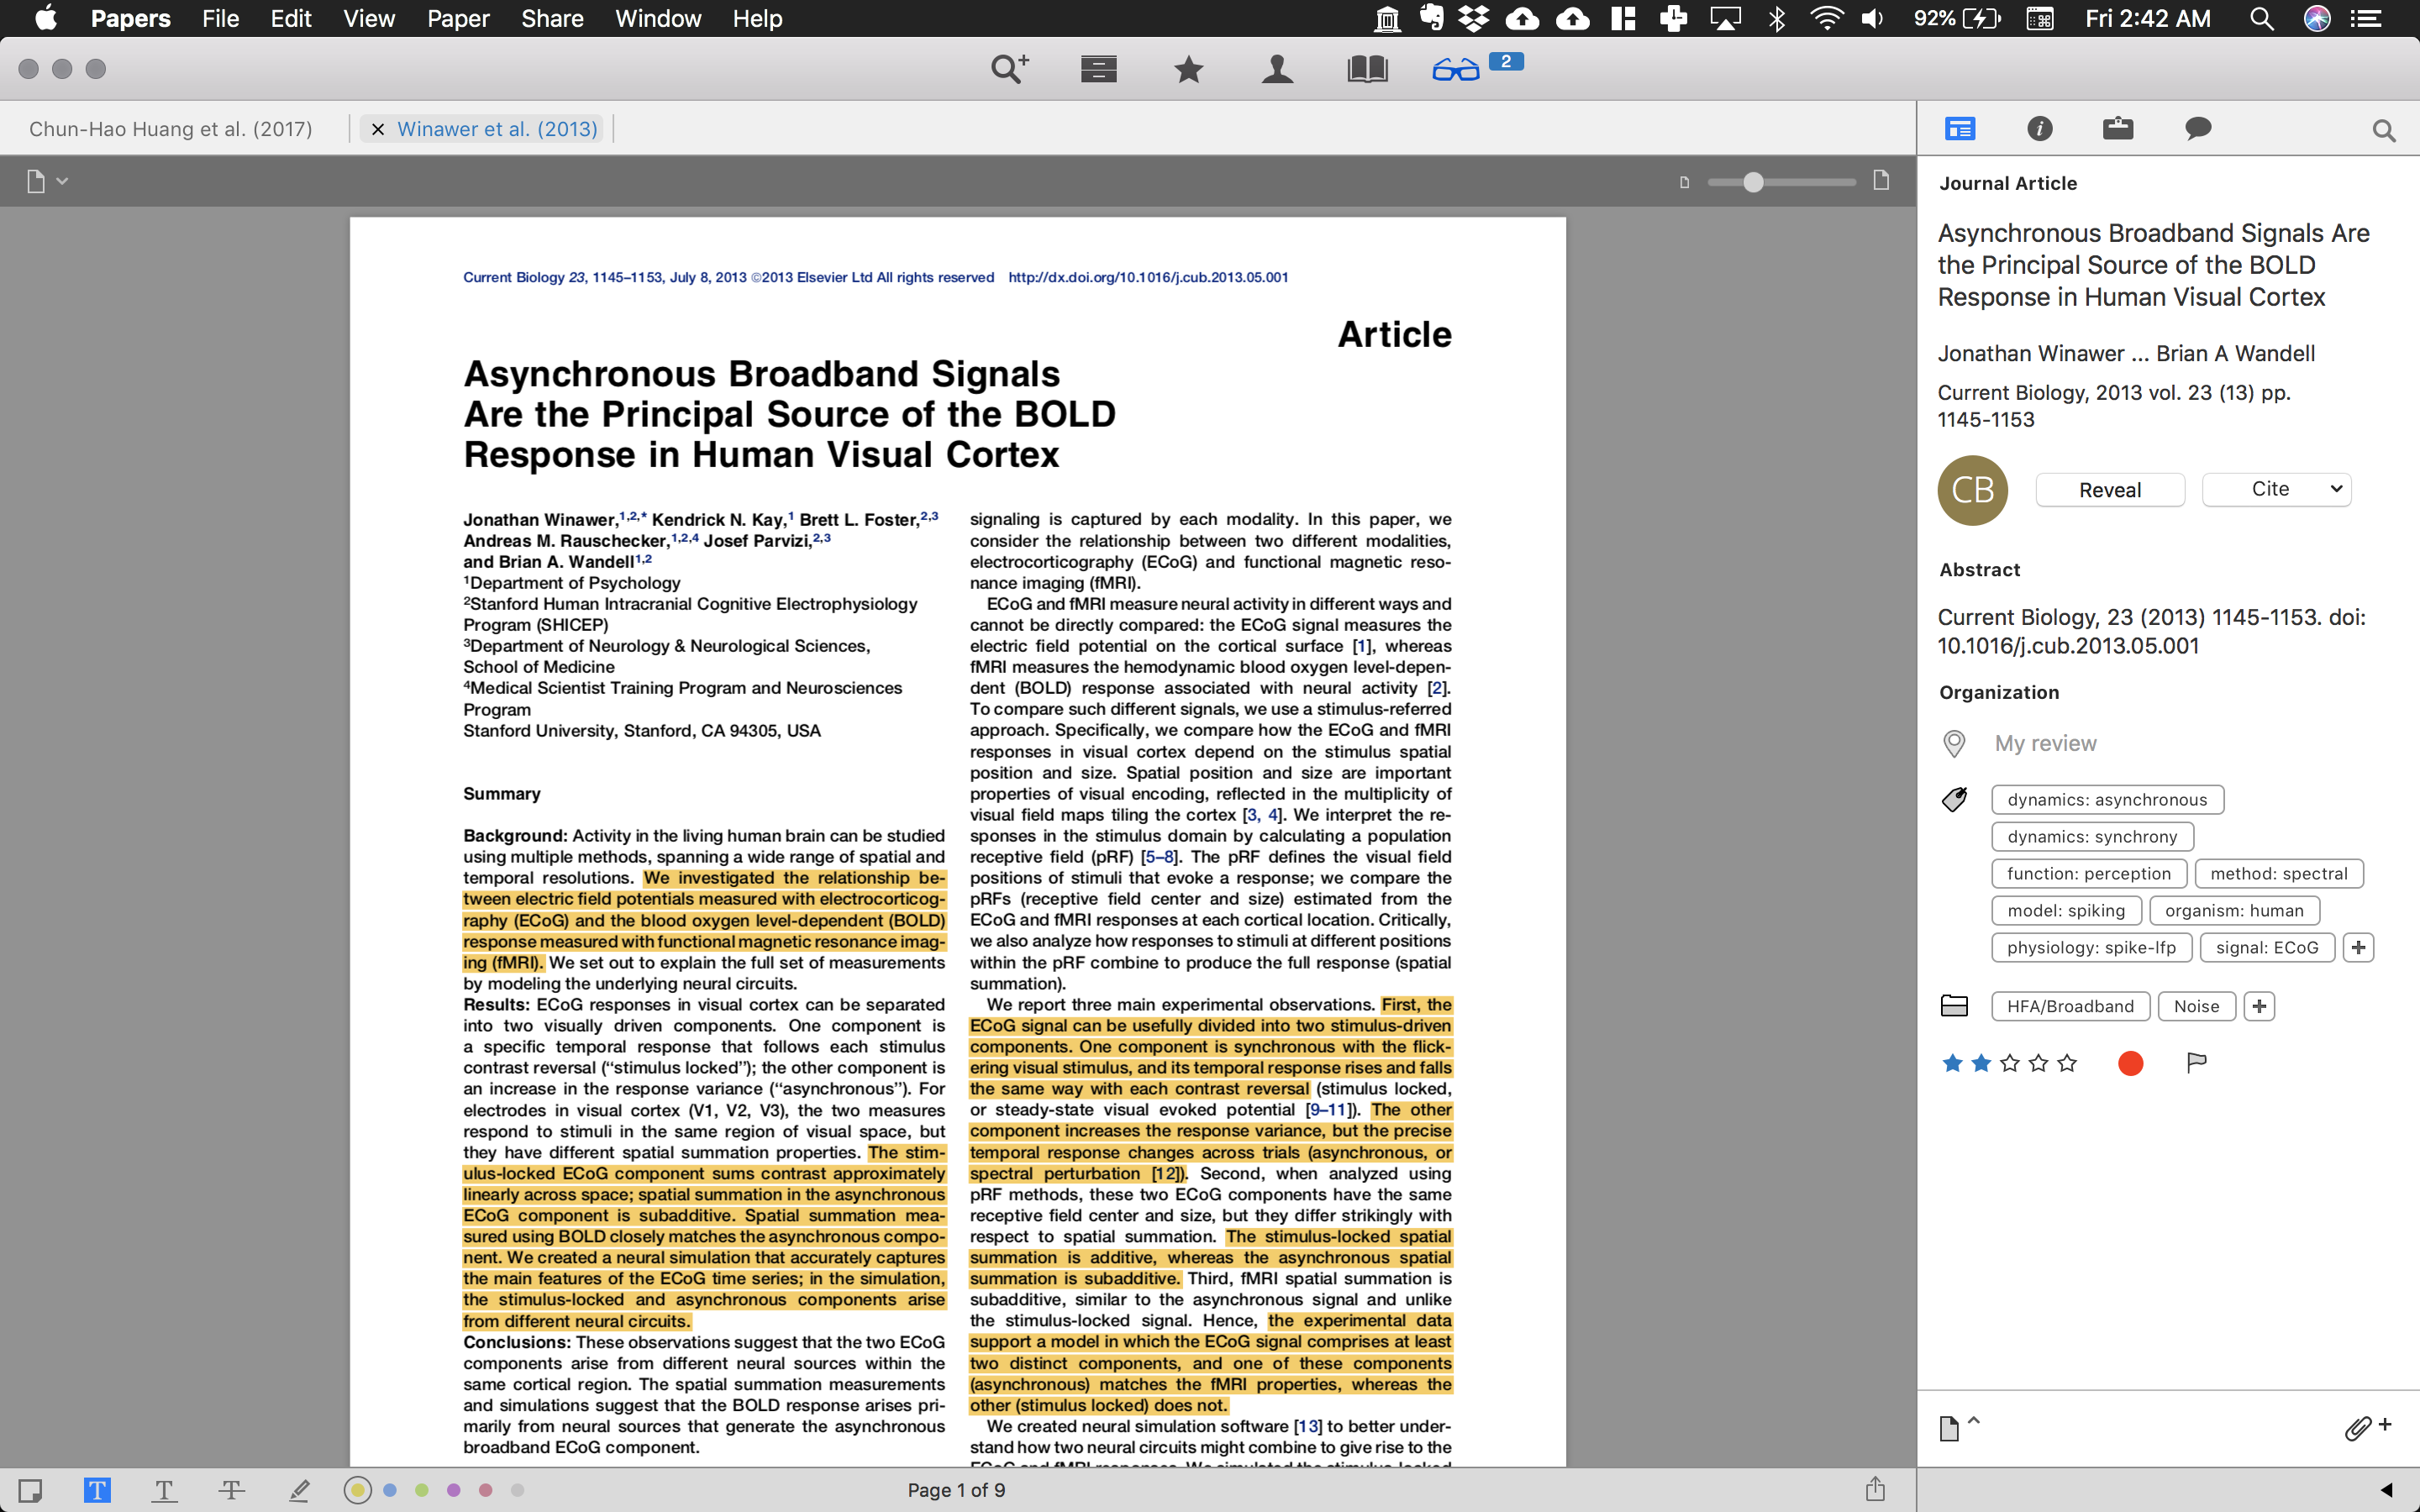
Task: Set rating to two stars
Action: [1981, 1062]
